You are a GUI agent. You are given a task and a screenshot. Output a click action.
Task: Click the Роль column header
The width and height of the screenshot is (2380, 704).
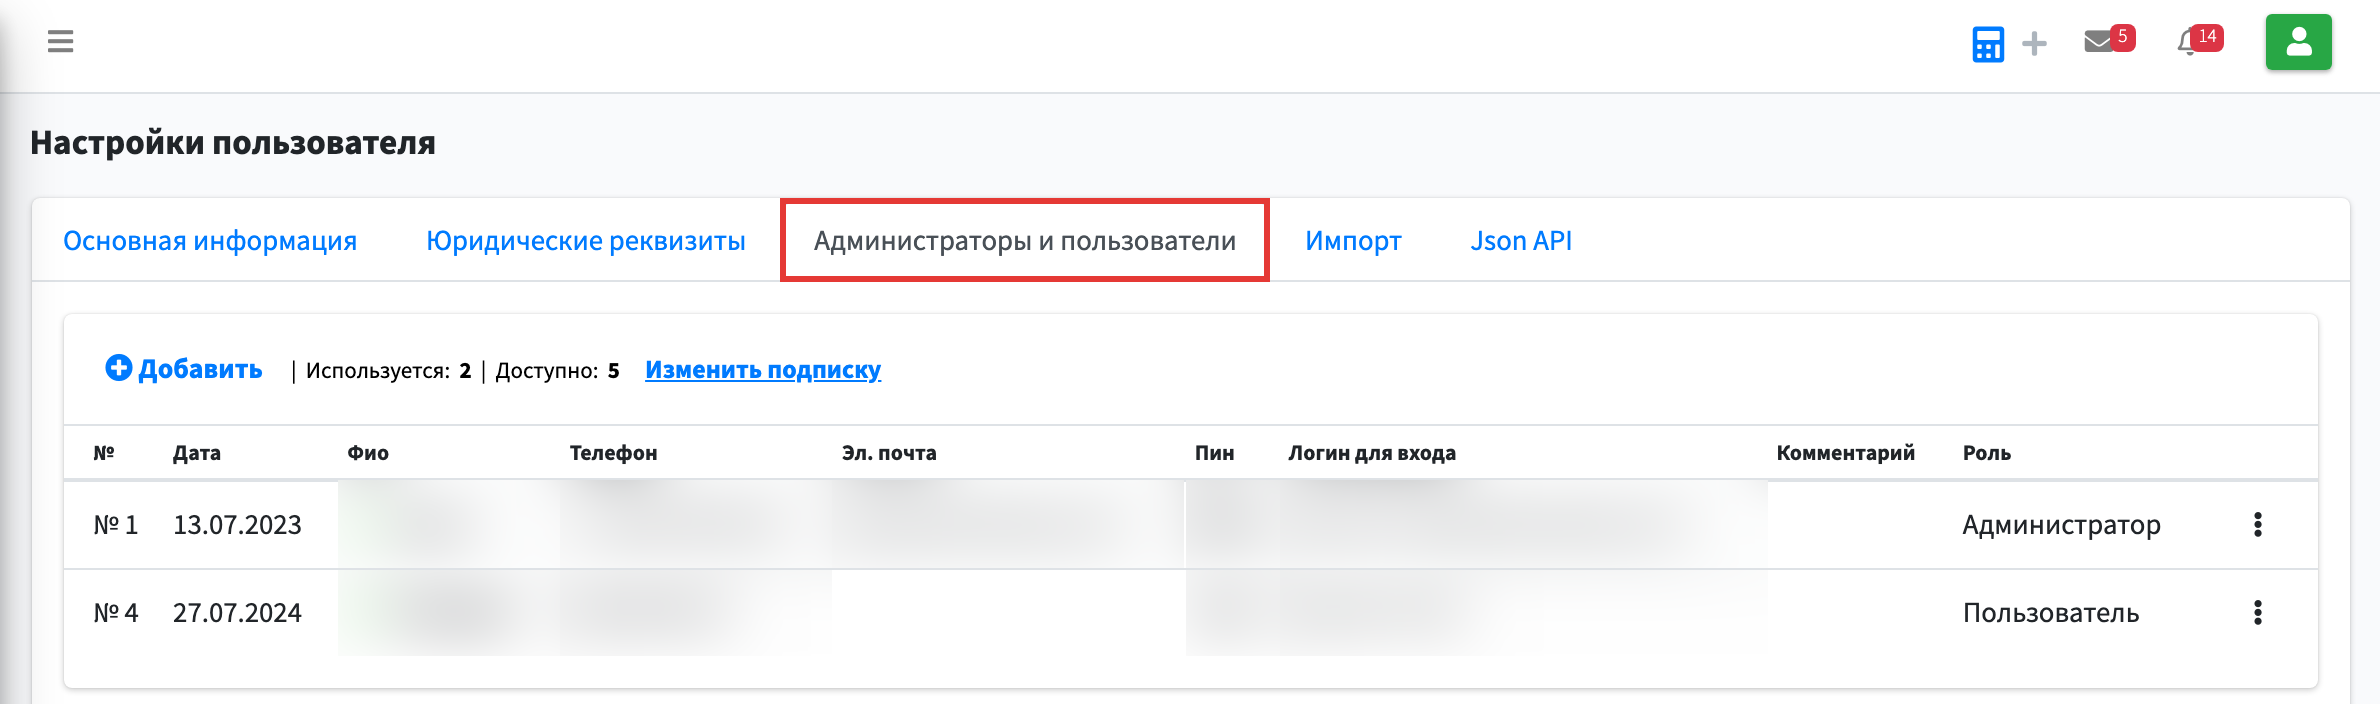1986,453
